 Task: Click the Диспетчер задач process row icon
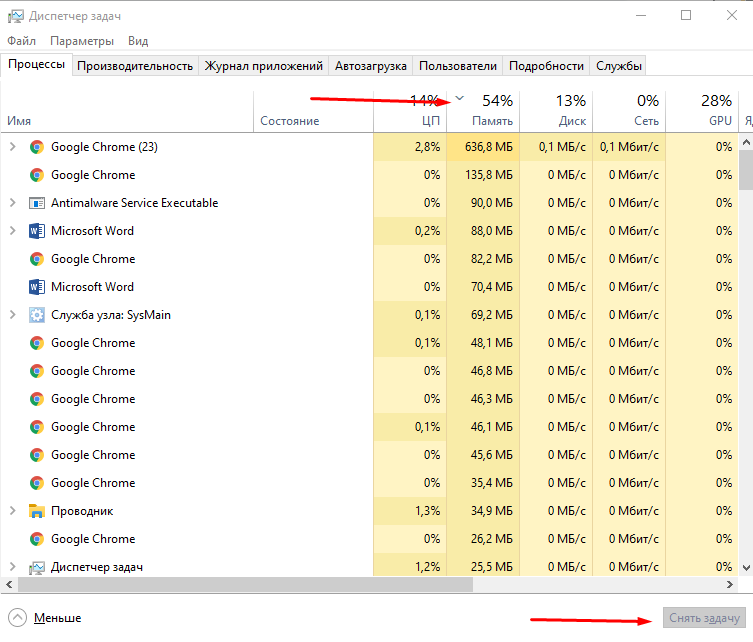[37, 568]
